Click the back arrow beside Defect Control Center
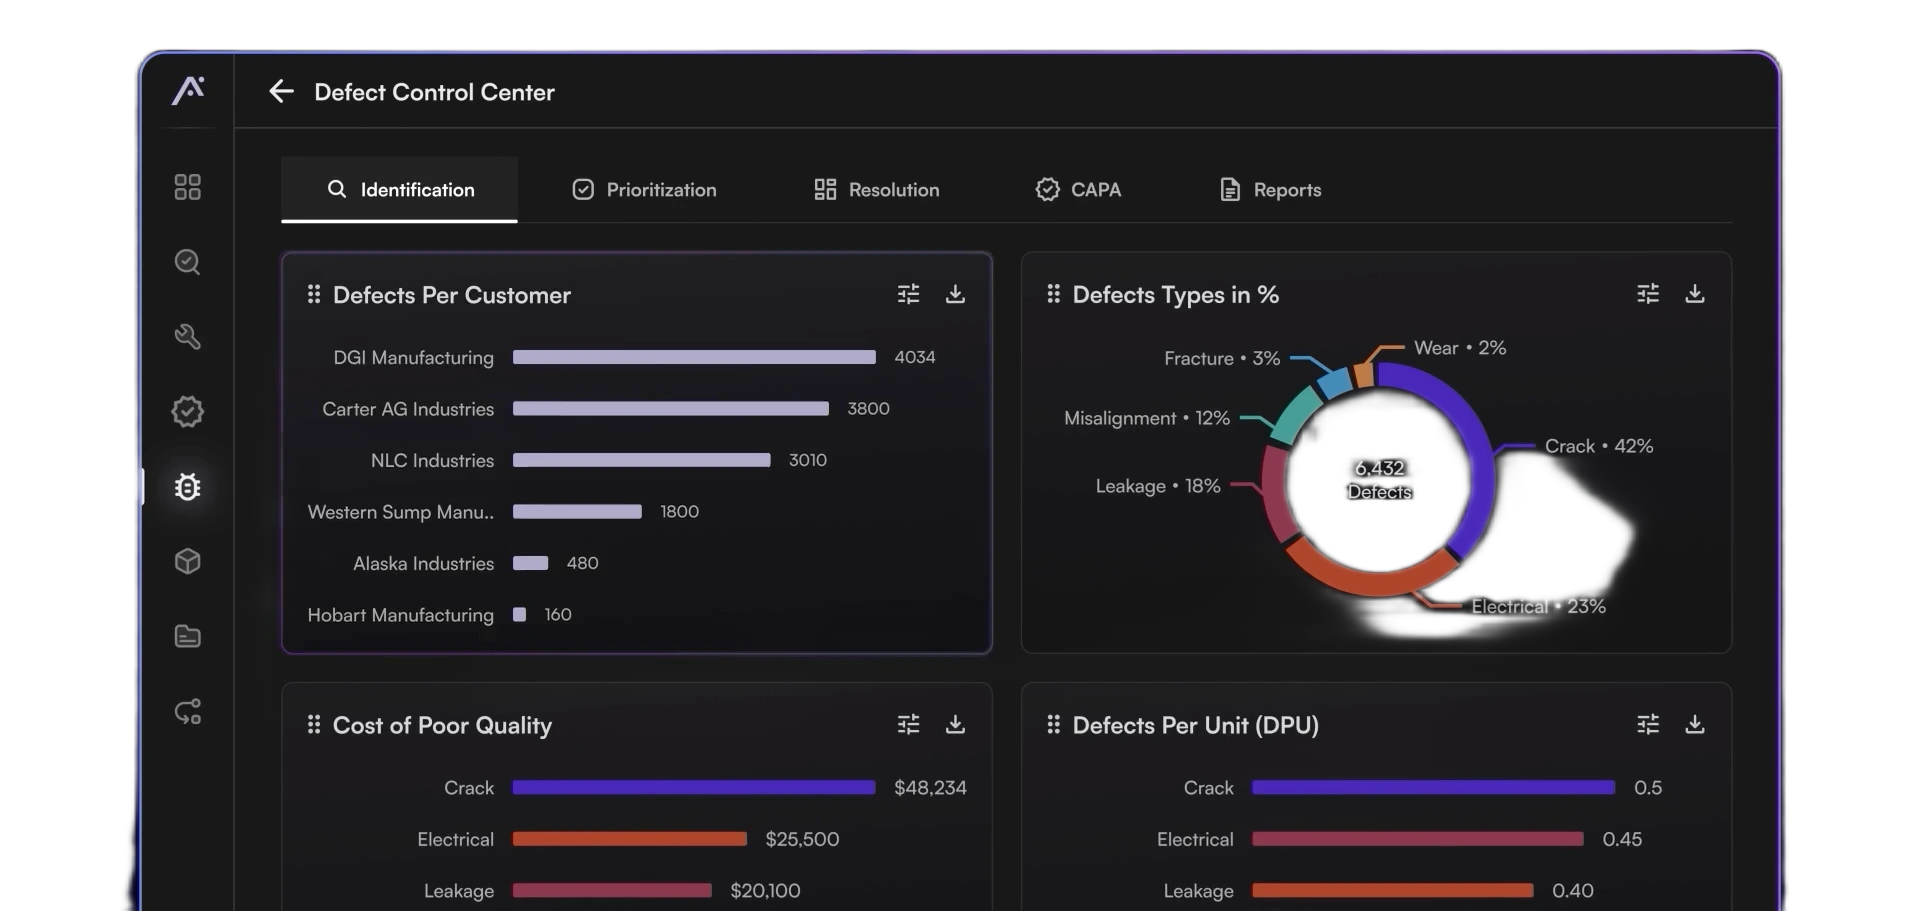Image resolution: width=1920 pixels, height=911 pixels. 281,92
